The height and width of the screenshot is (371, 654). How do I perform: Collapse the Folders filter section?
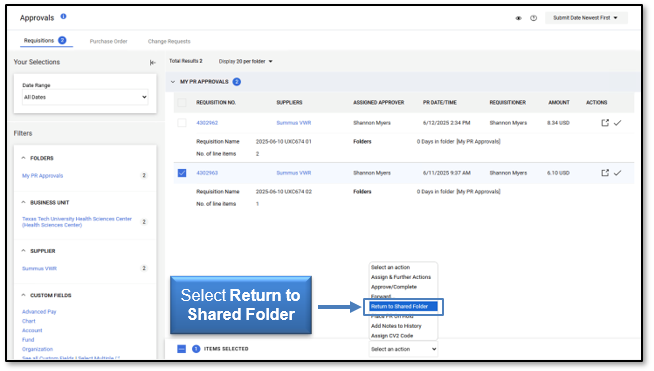pyautogui.click(x=24, y=158)
